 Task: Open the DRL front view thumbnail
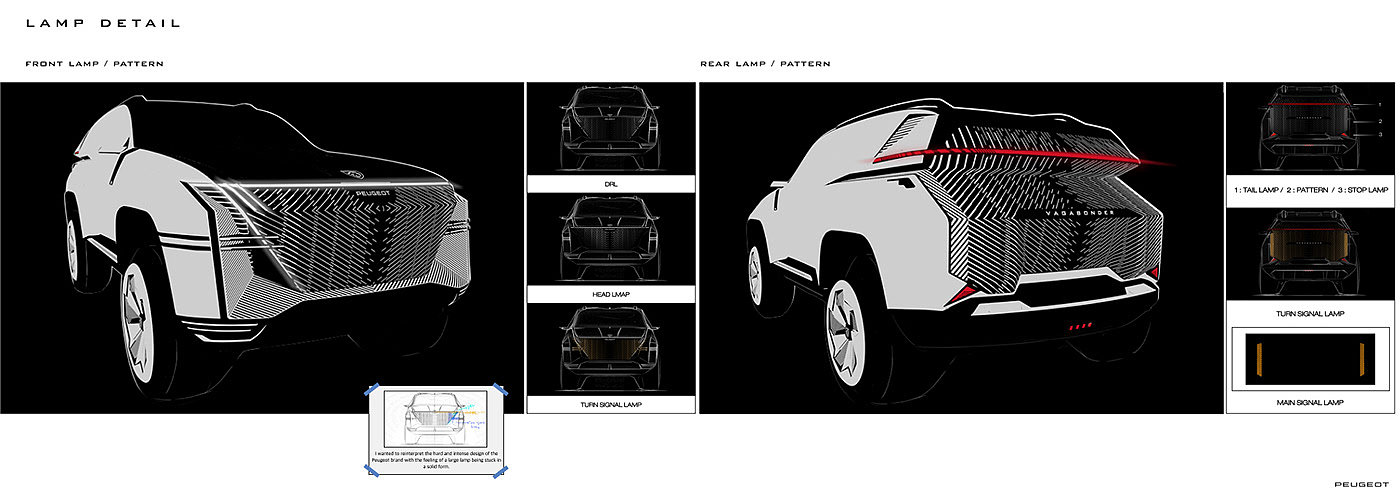coord(610,128)
